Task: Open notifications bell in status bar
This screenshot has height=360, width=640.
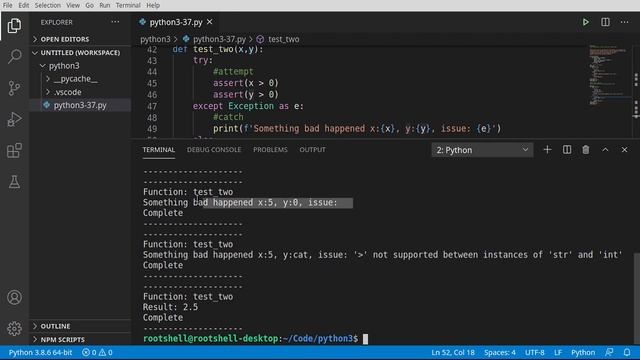Action: pyautogui.click(x=627, y=352)
